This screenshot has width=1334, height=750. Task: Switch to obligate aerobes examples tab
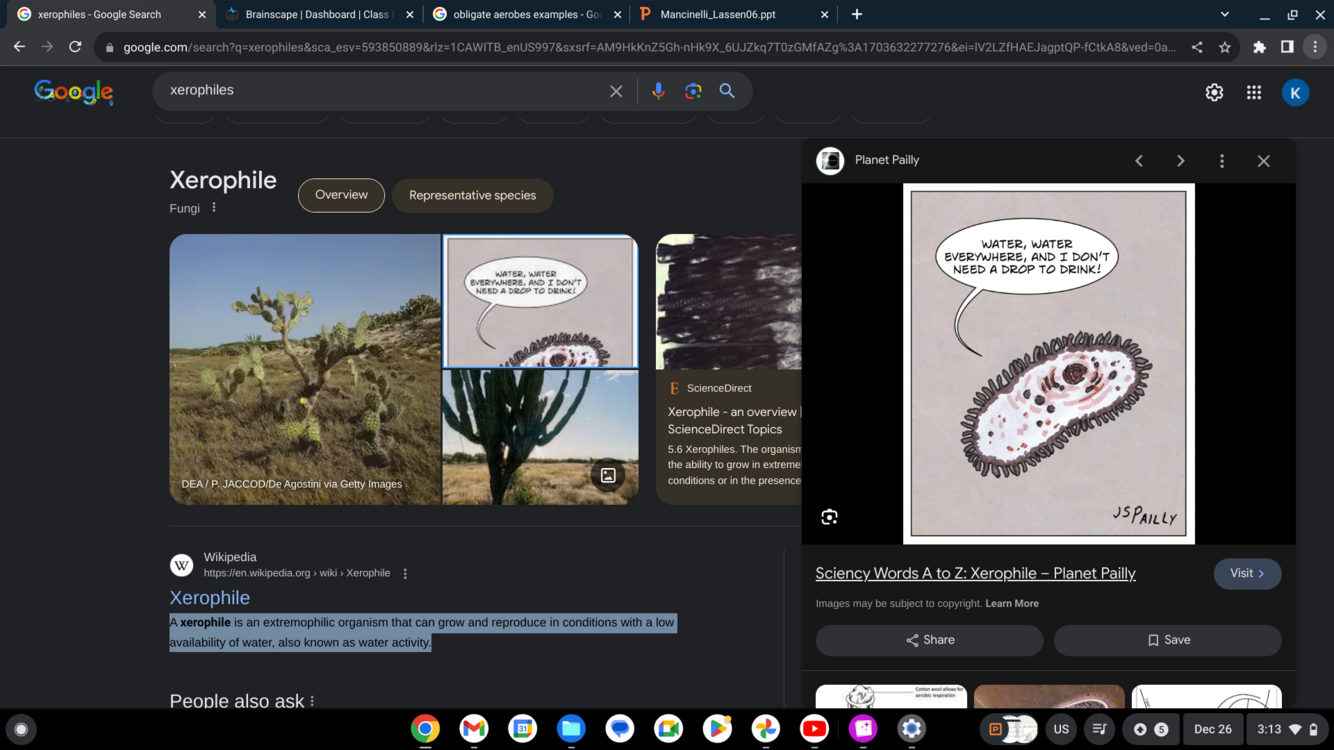(x=526, y=14)
